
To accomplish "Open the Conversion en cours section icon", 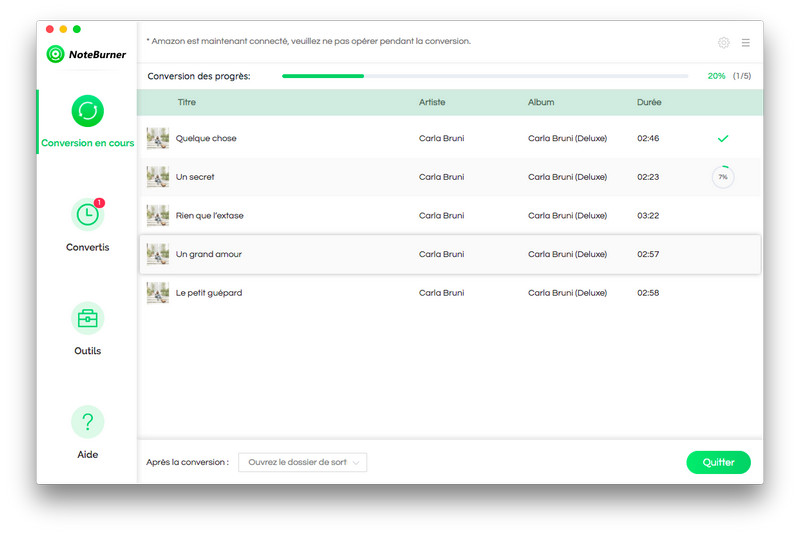I will 87,111.
